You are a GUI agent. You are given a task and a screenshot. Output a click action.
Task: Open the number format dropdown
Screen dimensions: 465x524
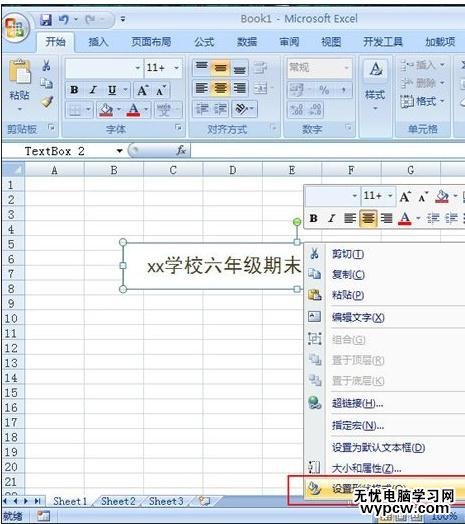(346, 68)
